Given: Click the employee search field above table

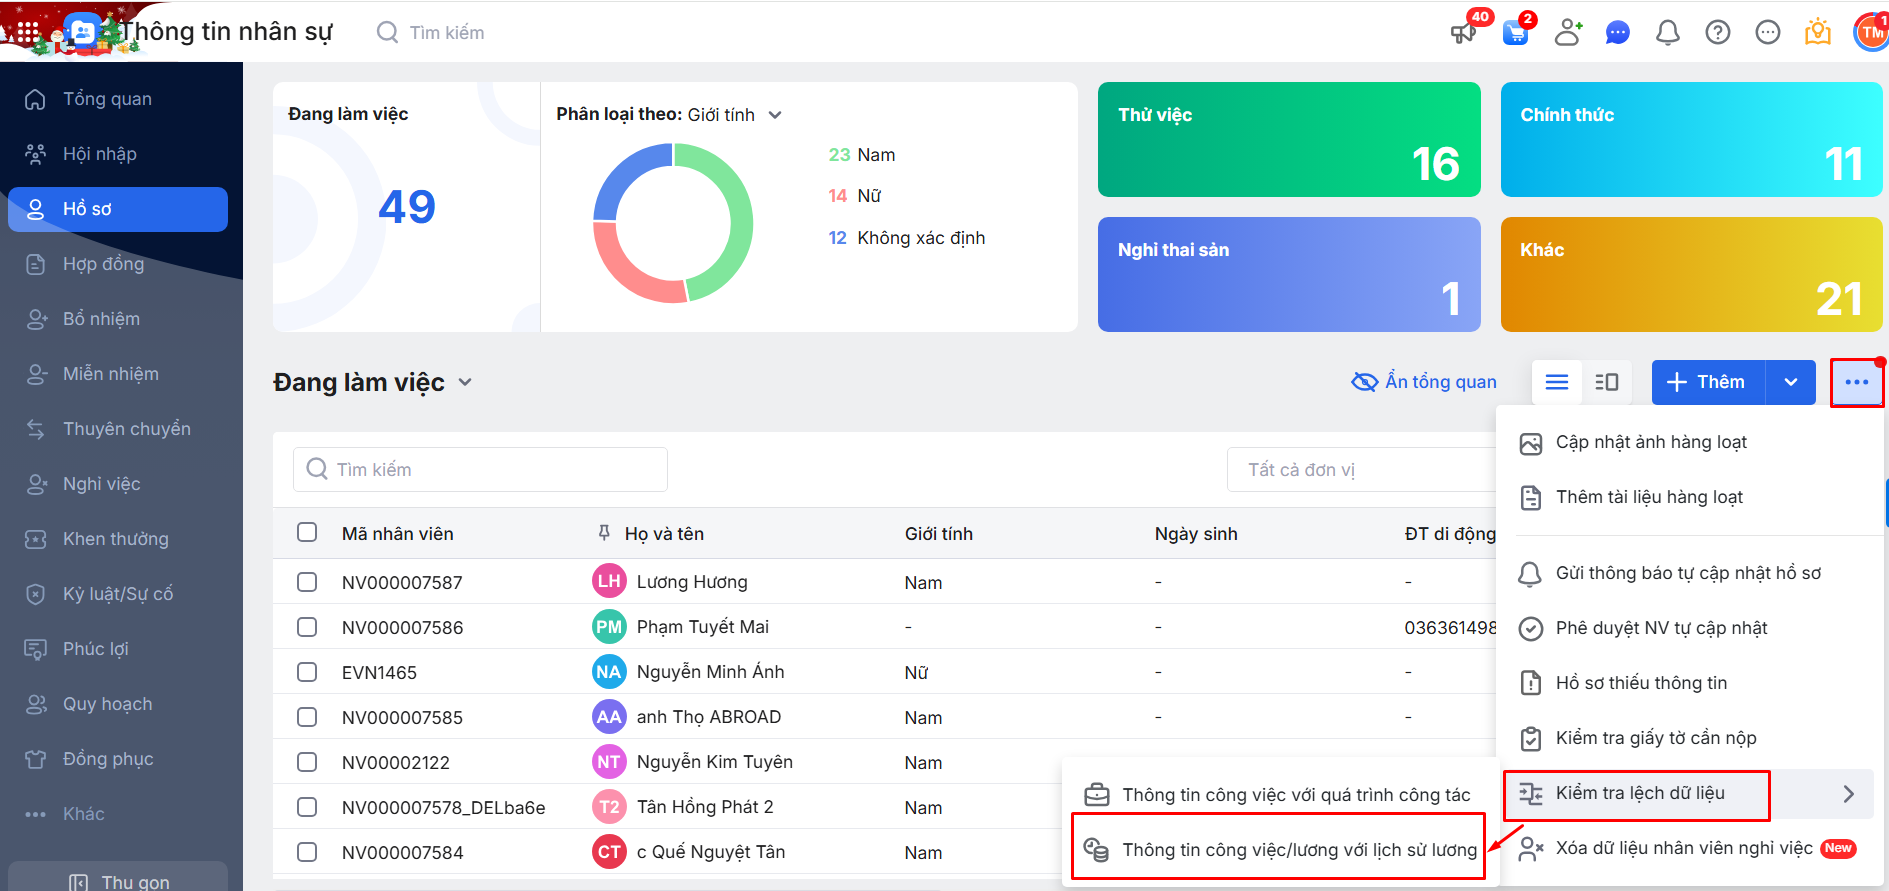Looking at the screenshot, I should click(x=480, y=470).
